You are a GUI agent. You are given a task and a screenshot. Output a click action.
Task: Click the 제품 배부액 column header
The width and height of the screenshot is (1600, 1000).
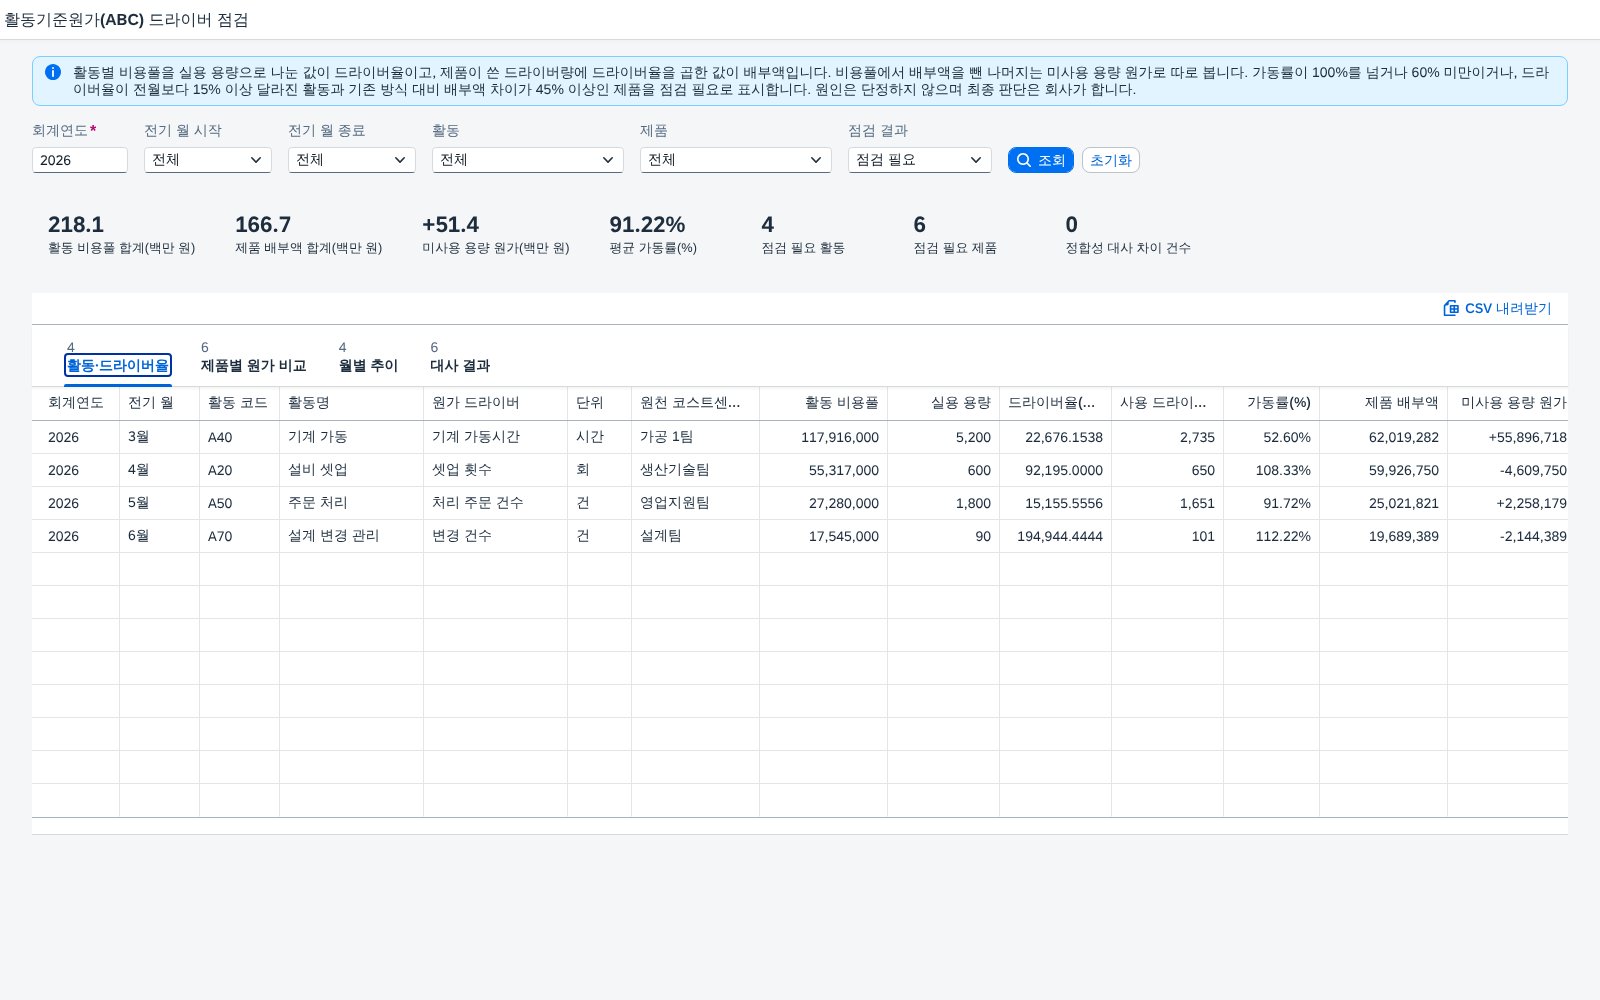click(1383, 403)
